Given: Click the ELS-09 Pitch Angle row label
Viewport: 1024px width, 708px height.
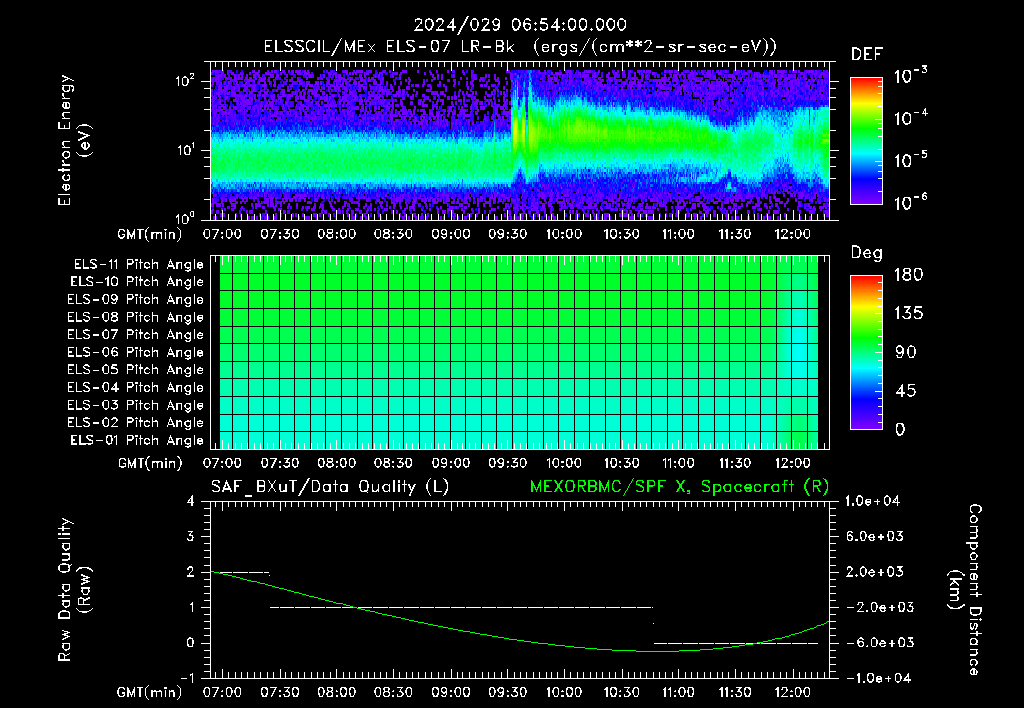Looking at the screenshot, I should (136, 300).
